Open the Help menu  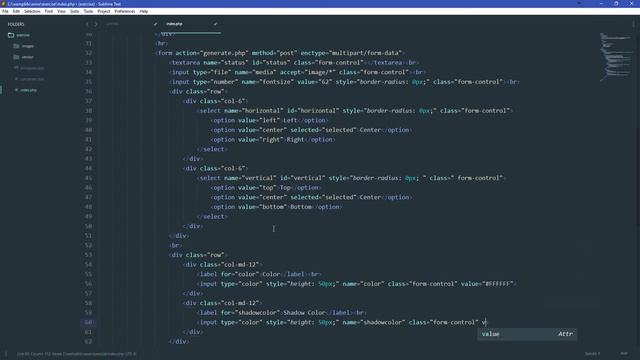coord(144,11)
